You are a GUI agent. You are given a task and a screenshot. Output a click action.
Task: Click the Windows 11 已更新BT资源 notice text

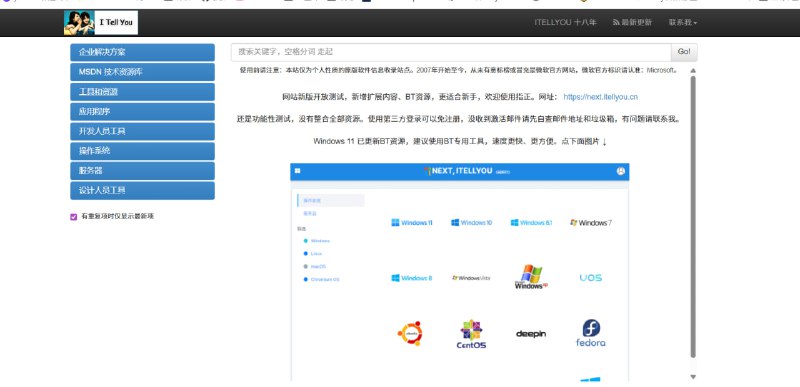(460, 142)
